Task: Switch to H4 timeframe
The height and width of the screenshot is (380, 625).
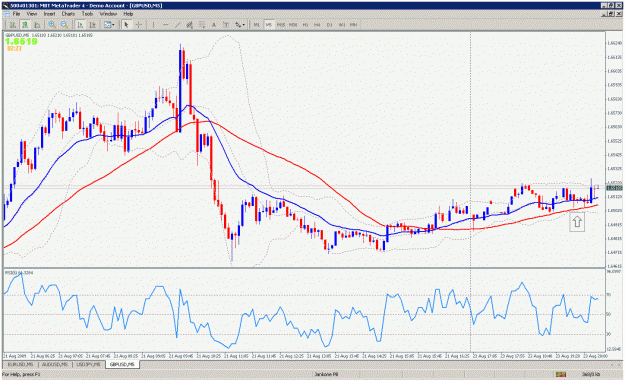Action: tap(317, 25)
